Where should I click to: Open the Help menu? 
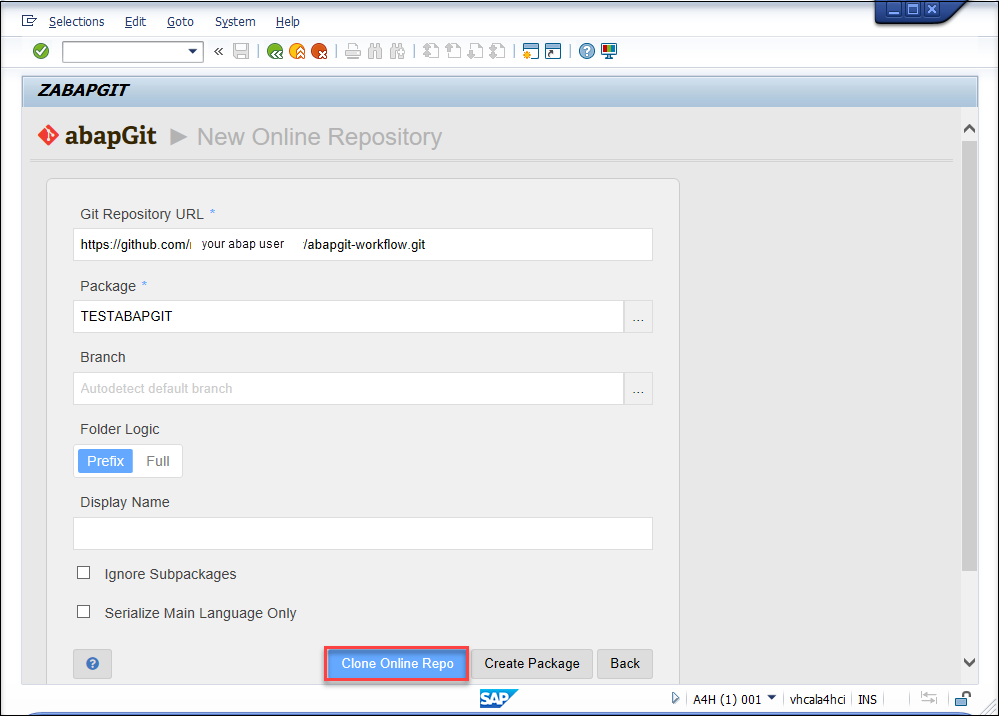click(287, 22)
